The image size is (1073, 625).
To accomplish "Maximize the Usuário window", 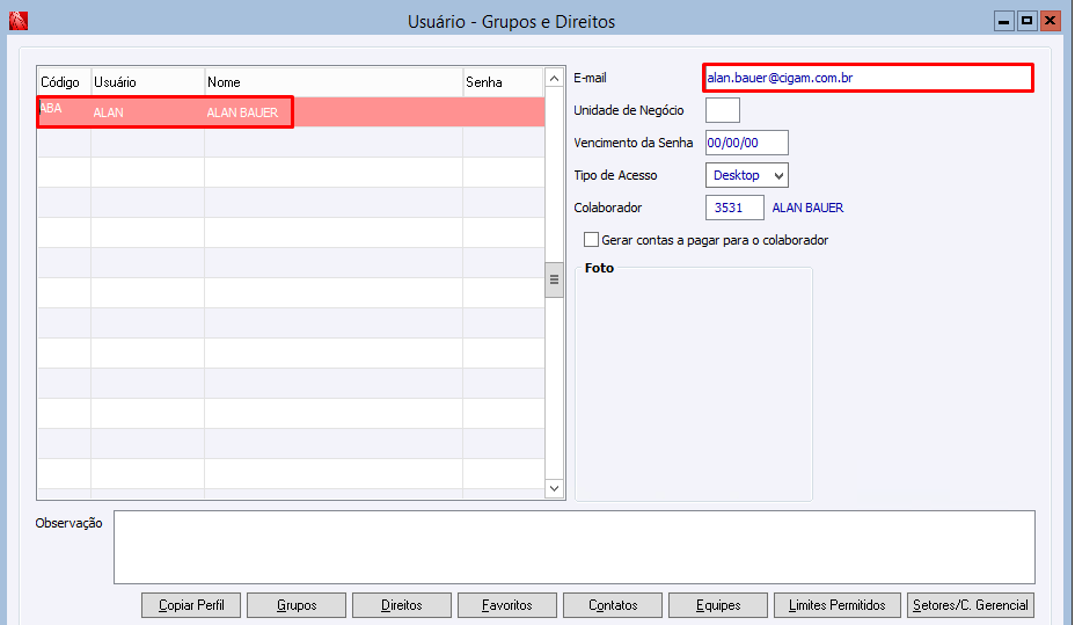I will [1026, 21].
